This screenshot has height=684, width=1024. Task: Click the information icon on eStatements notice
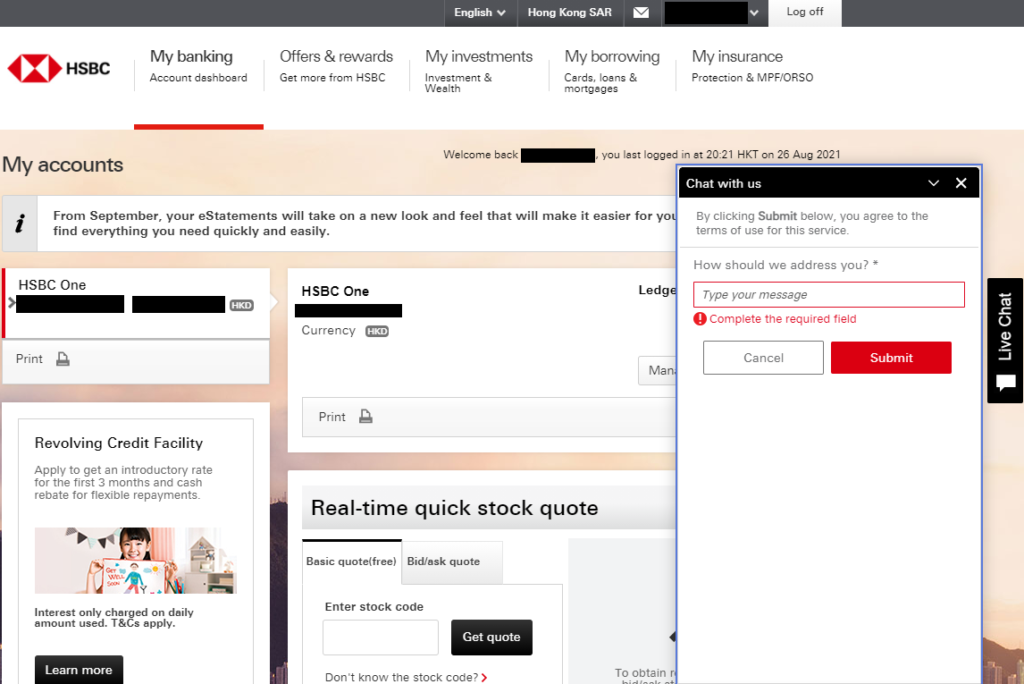pos(20,223)
